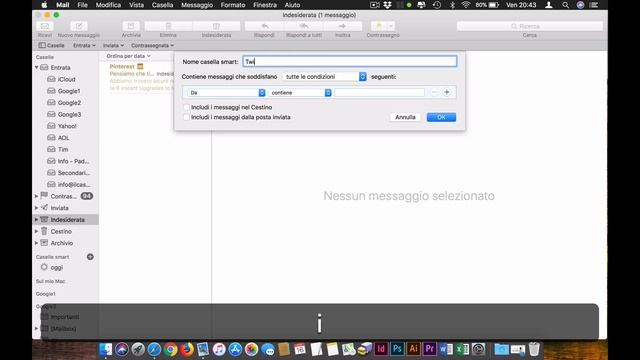Screen dimensions: 640x360
Task: Click the Nuovo messaggio compose icon
Action: tap(79, 26)
